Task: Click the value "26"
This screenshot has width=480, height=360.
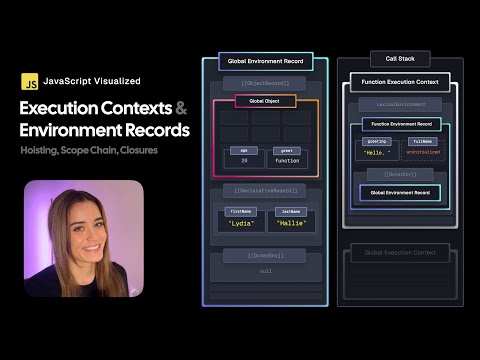Action: click(244, 161)
